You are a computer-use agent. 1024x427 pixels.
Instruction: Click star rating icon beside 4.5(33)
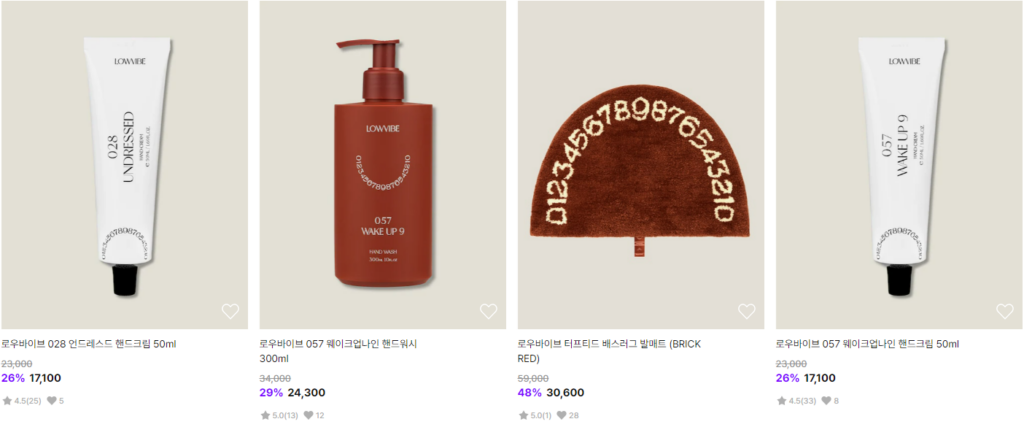tap(782, 401)
